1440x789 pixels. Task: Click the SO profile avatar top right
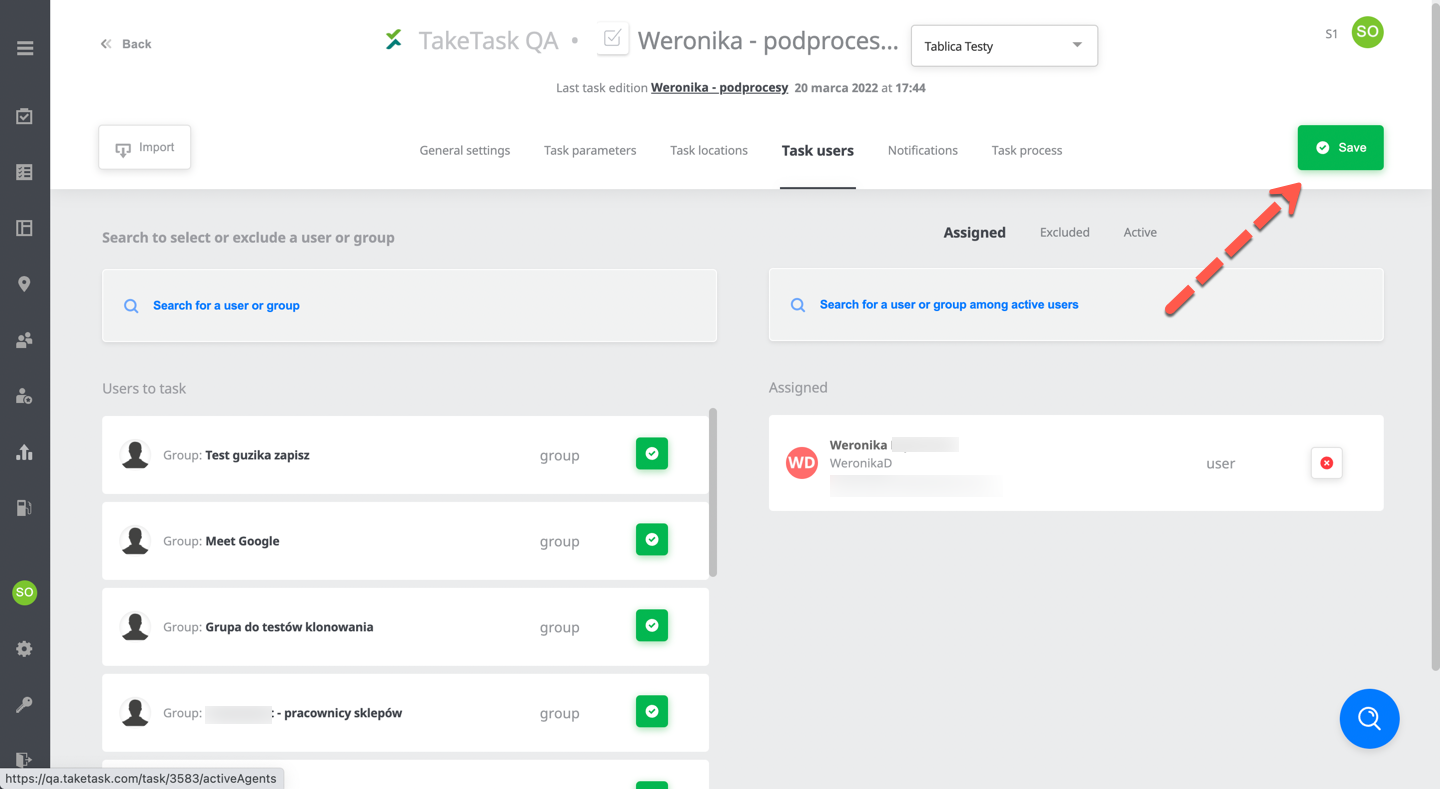coord(1367,32)
